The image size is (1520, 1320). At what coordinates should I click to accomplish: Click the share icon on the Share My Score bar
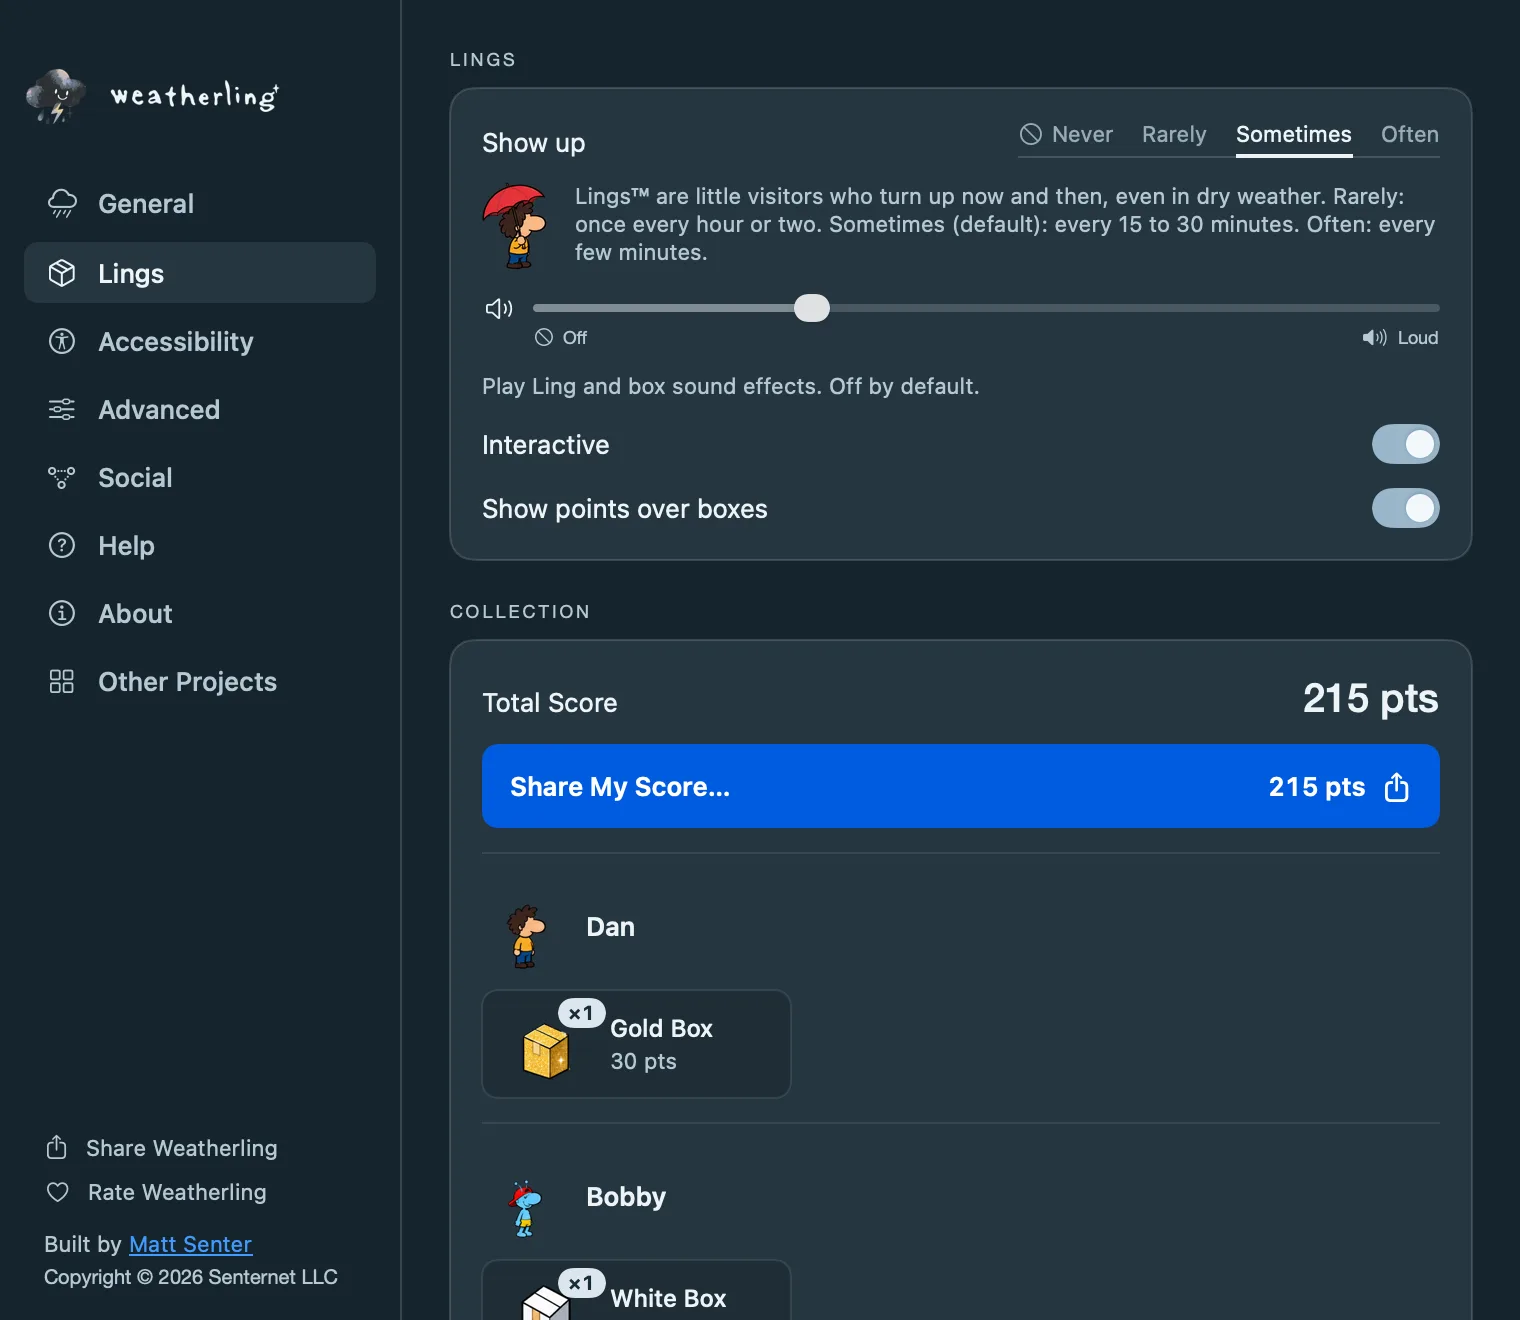click(1396, 787)
